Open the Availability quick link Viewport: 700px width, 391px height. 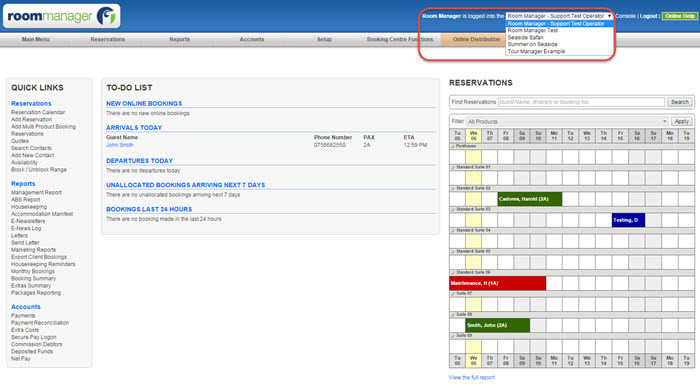(x=24, y=162)
